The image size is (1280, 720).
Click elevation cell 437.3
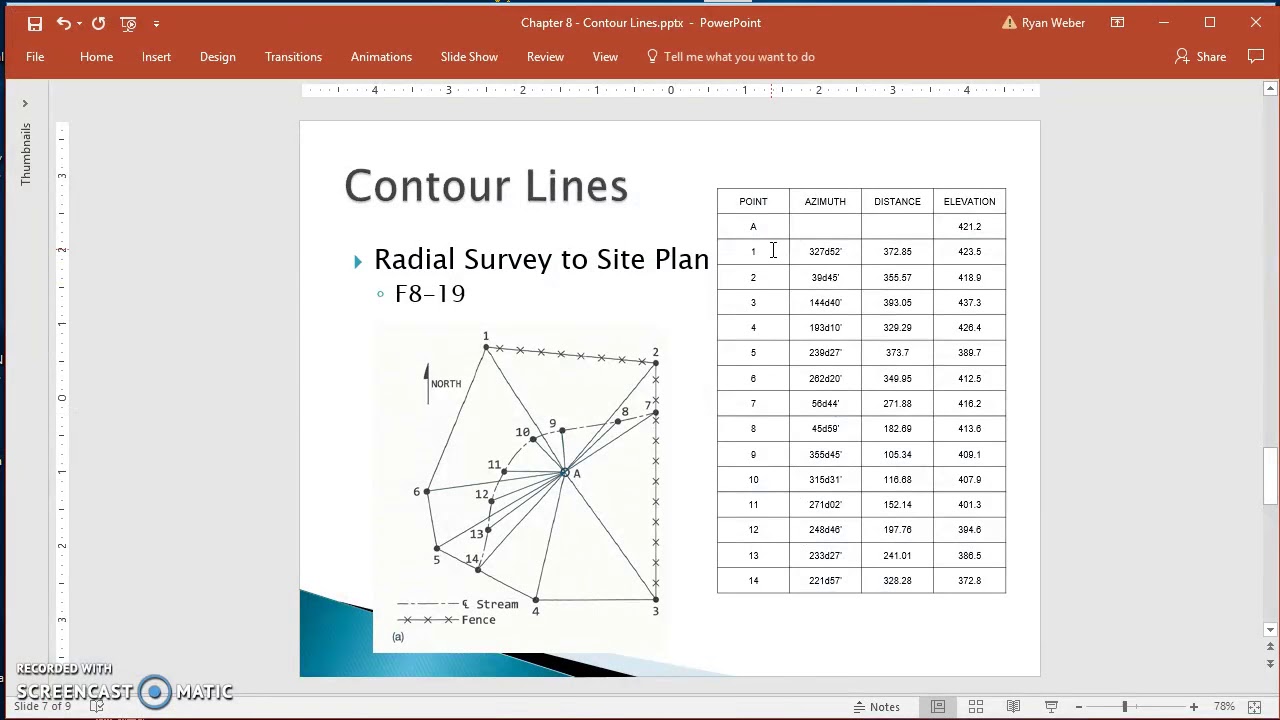click(969, 302)
